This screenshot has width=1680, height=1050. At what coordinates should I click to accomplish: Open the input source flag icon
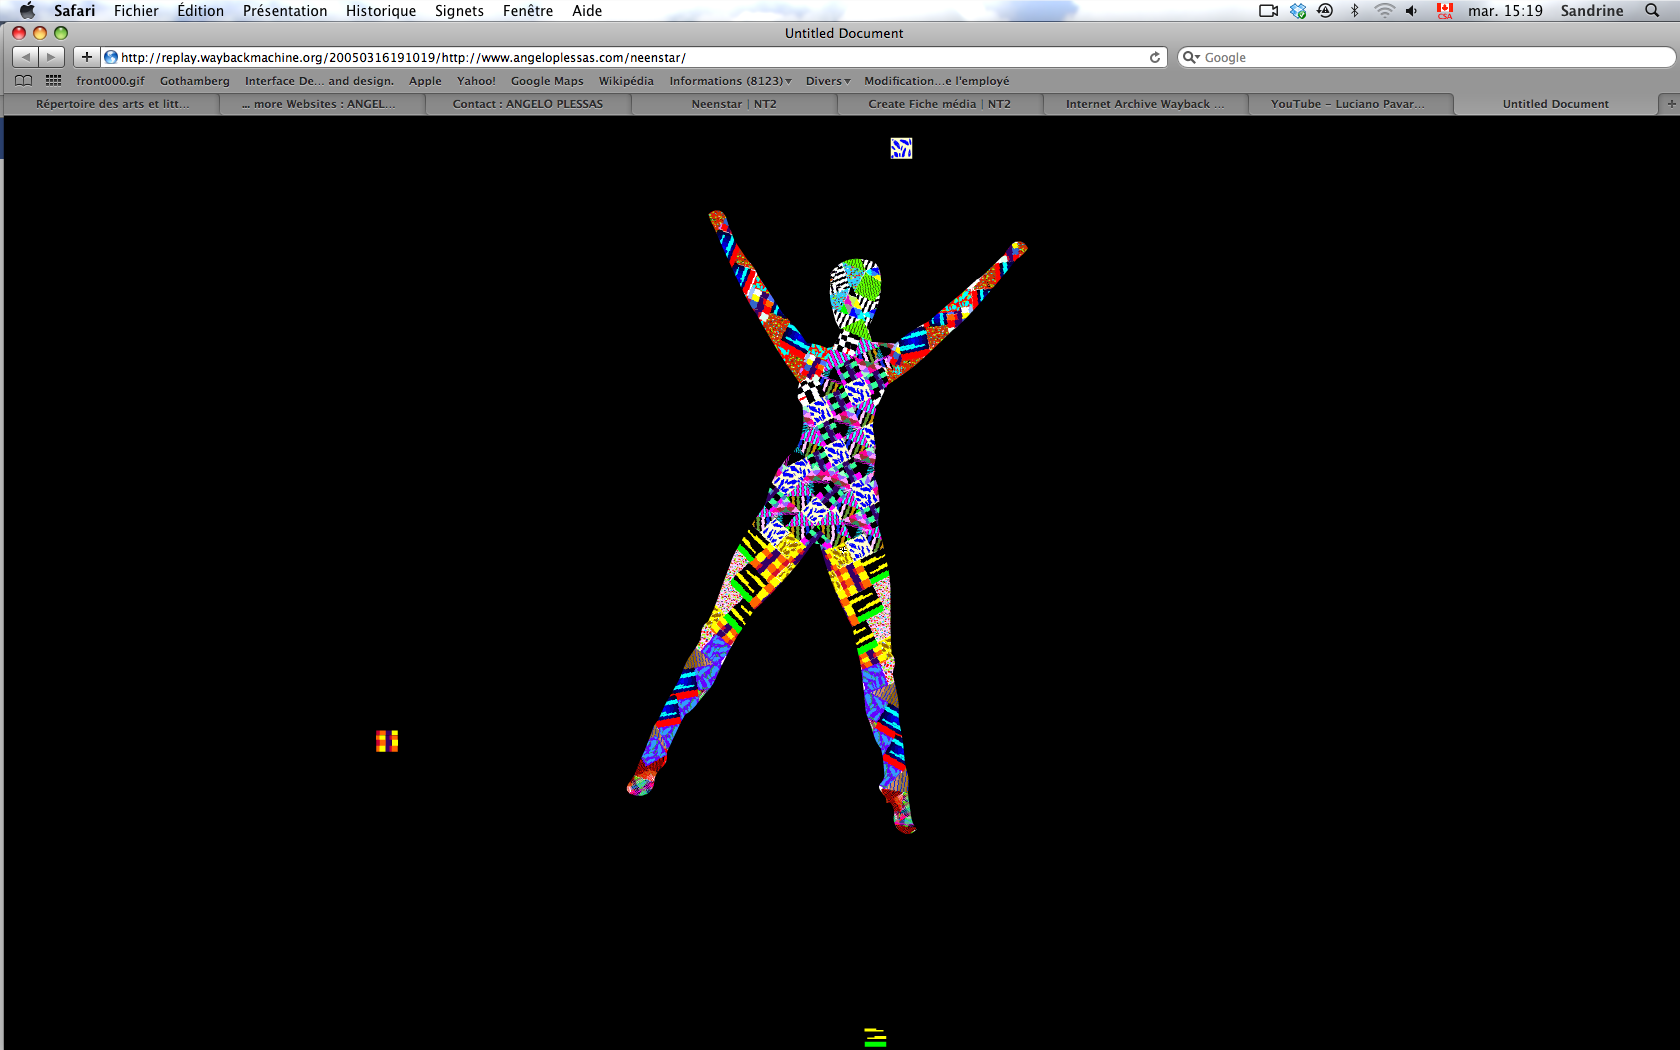1445,11
